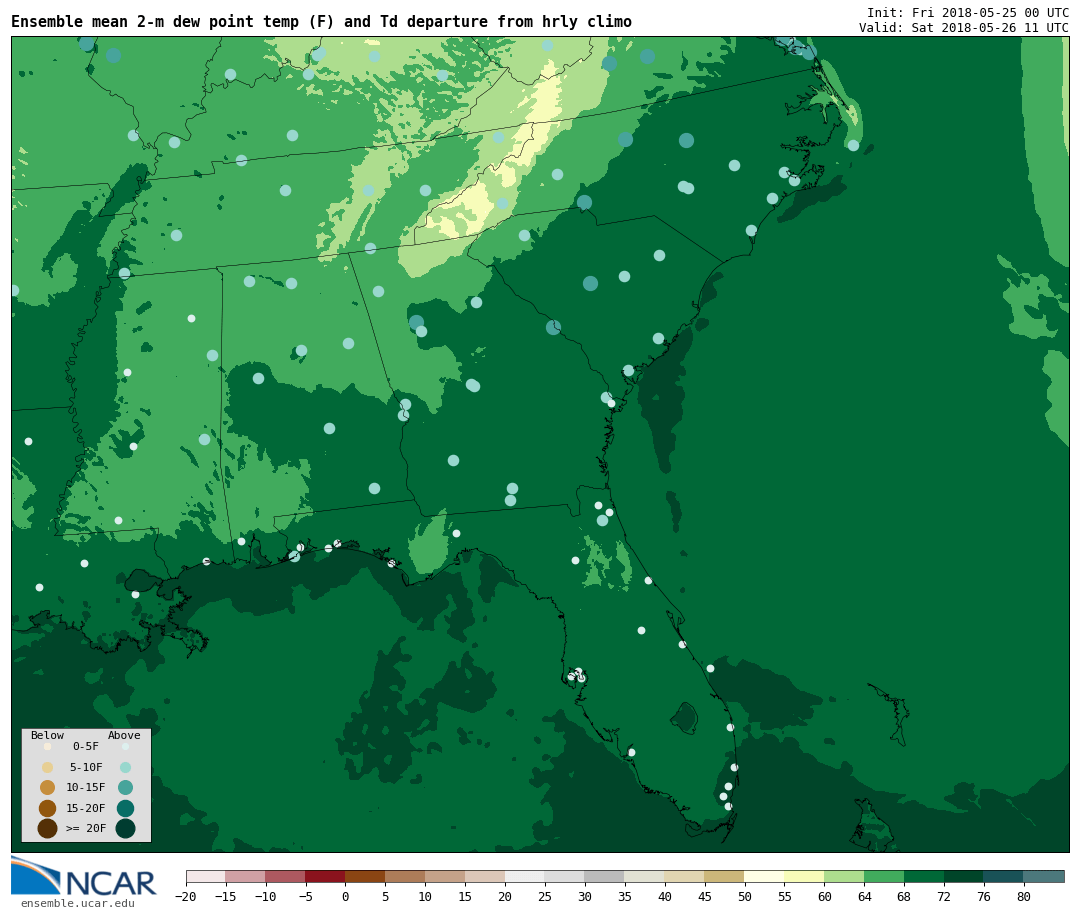Click the '64' colorbar tick label

[x=864, y=896]
